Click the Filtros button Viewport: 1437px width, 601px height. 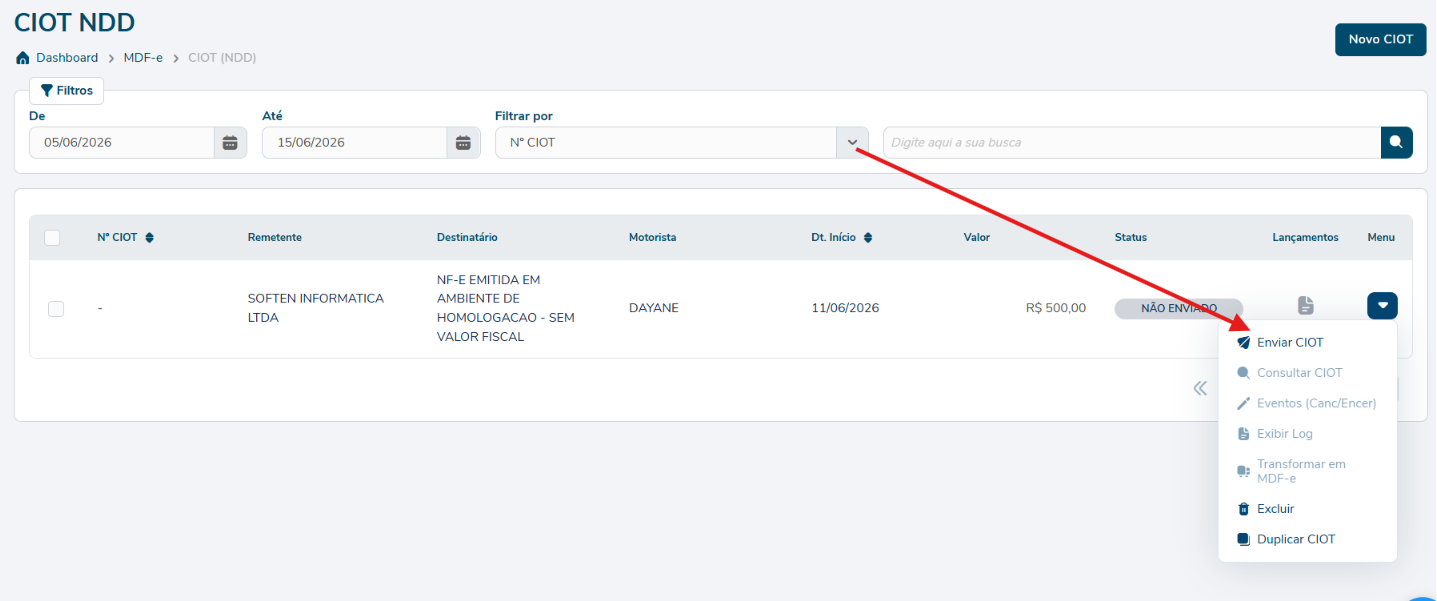pos(66,91)
